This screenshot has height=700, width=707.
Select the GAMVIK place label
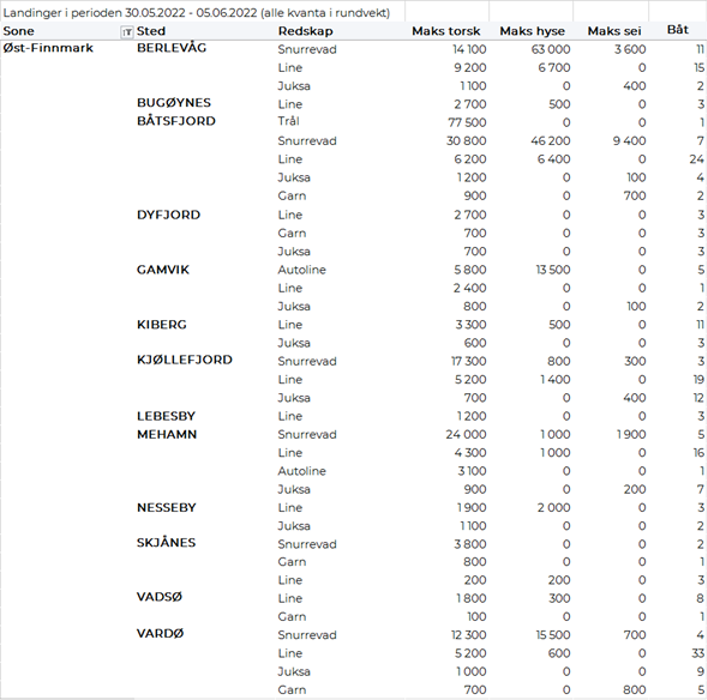(x=162, y=269)
